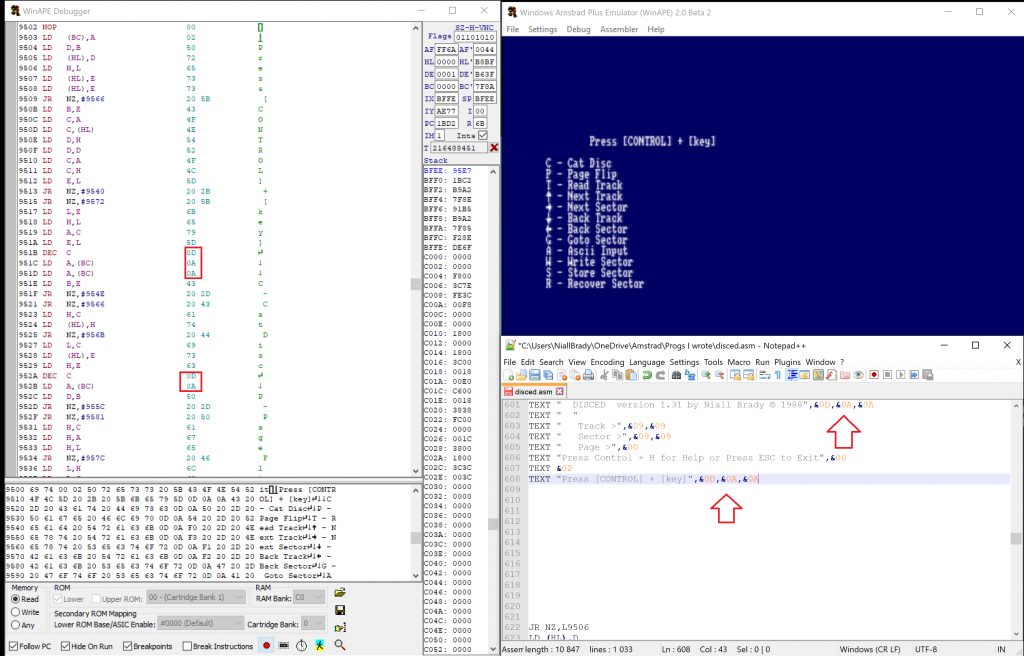Click Find and Replace icon in Notepad++
Screen dimensions: 1024x656
point(690,375)
